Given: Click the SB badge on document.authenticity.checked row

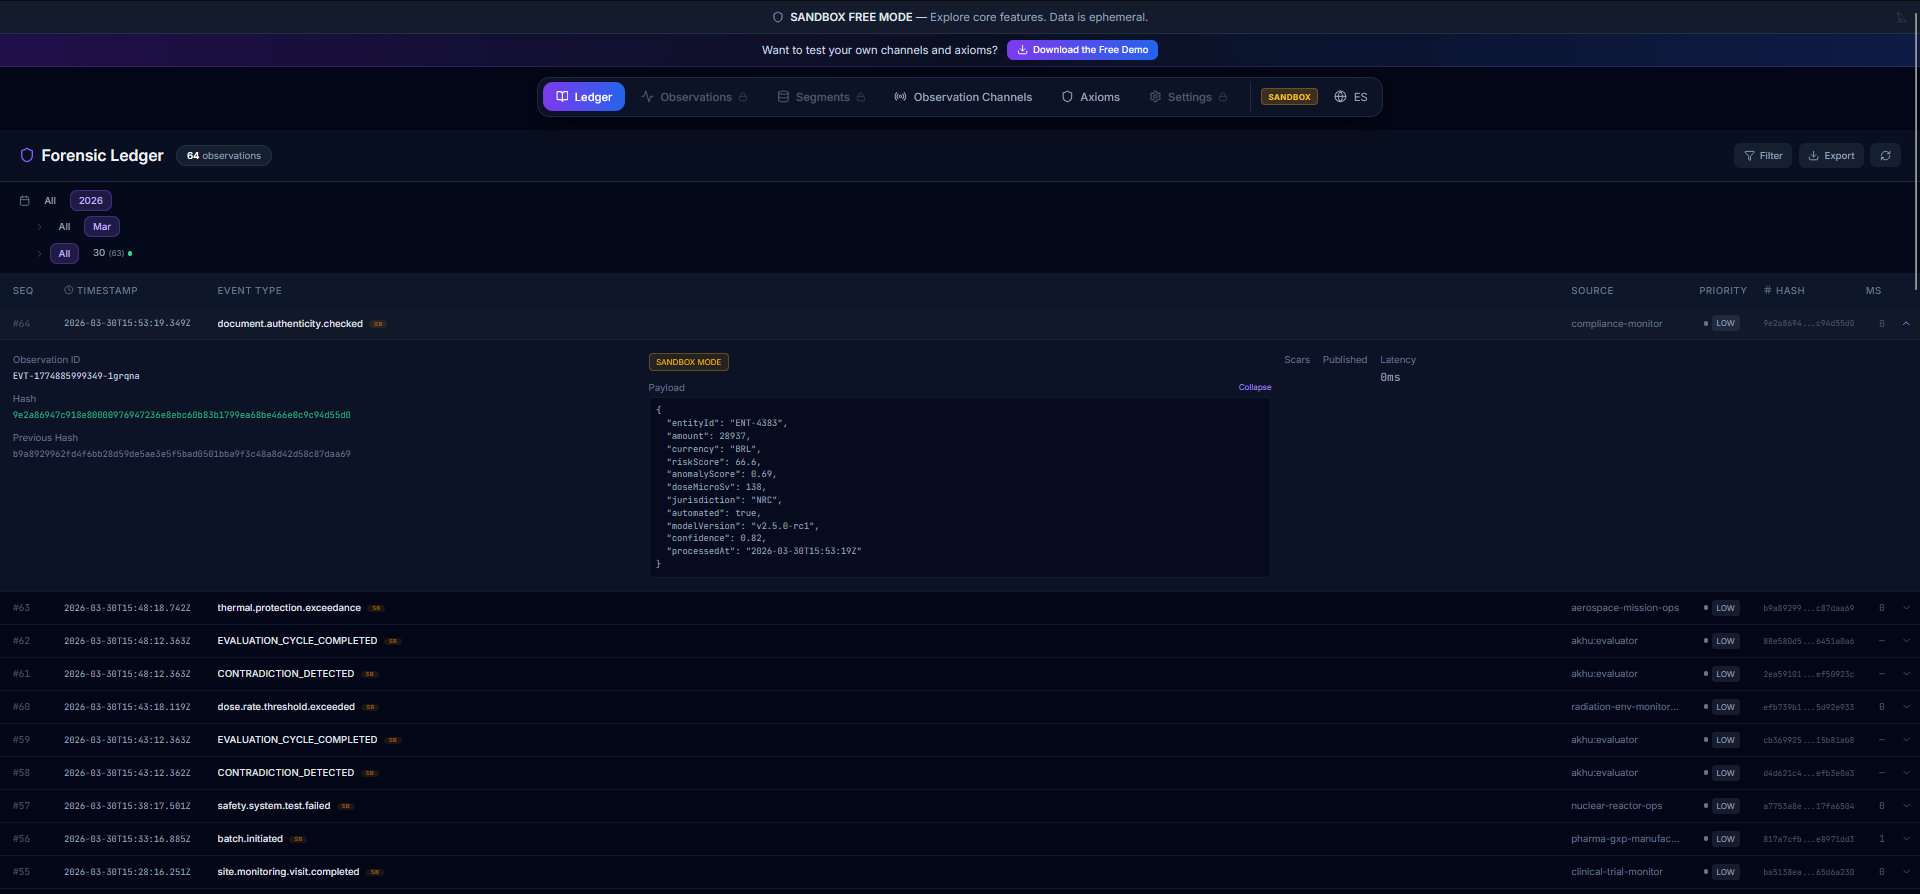Looking at the screenshot, I should click(378, 324).
